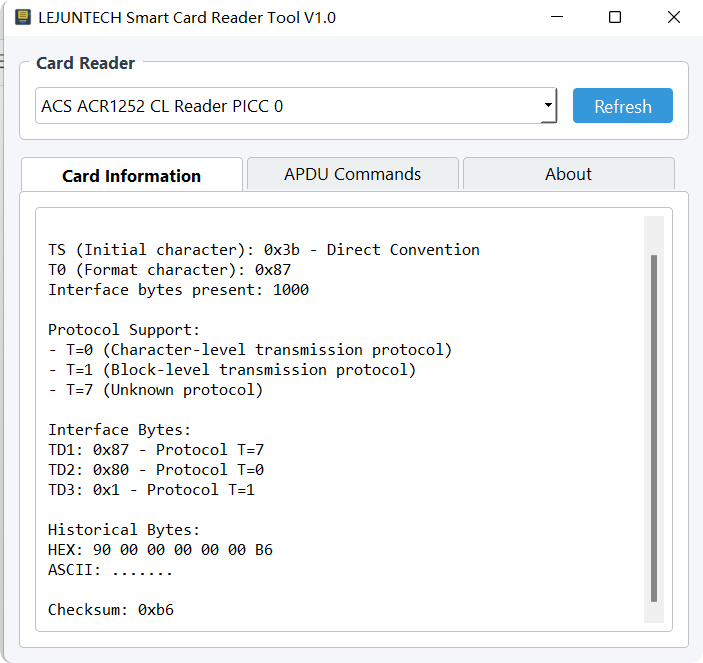The width and height of the screenshot is (703, 663).
Task: Open the ACS ACR1252 CL Reader combo box
Action: pyautogui.click(x=296, y=106)
